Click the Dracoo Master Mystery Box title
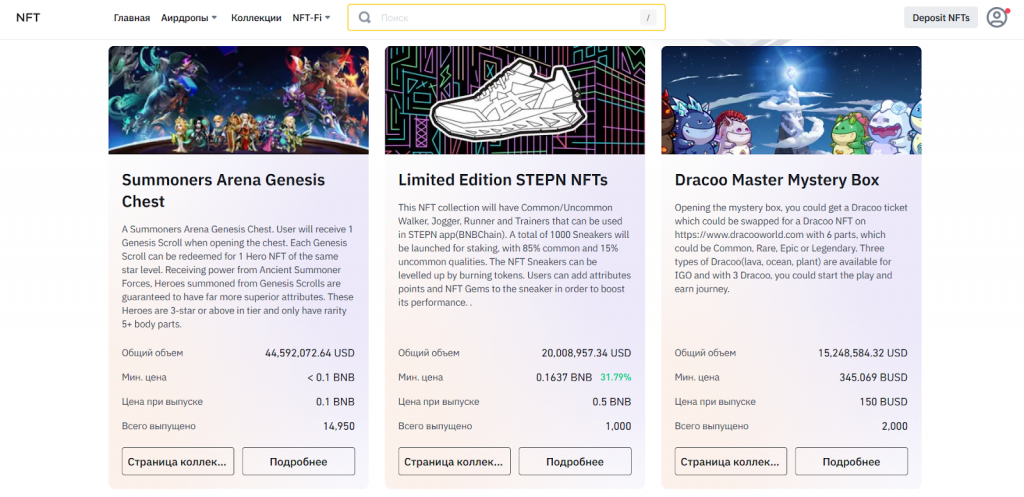The image size is (1024, 497). pyautogui.click(x=777, y=180)
